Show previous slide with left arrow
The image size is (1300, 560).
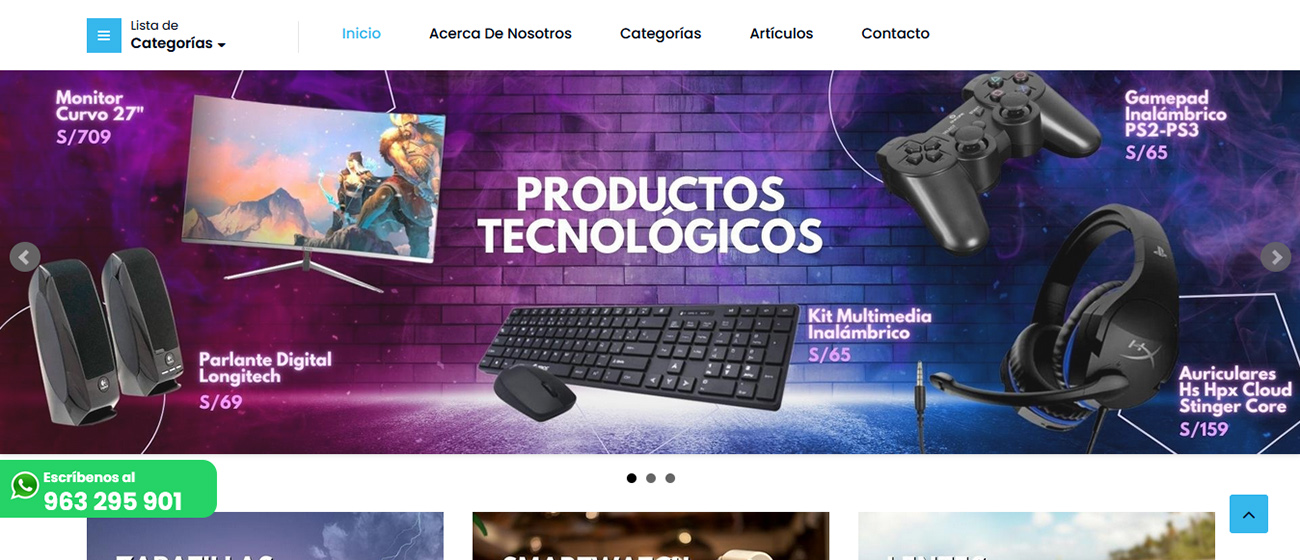pos(25,257)
